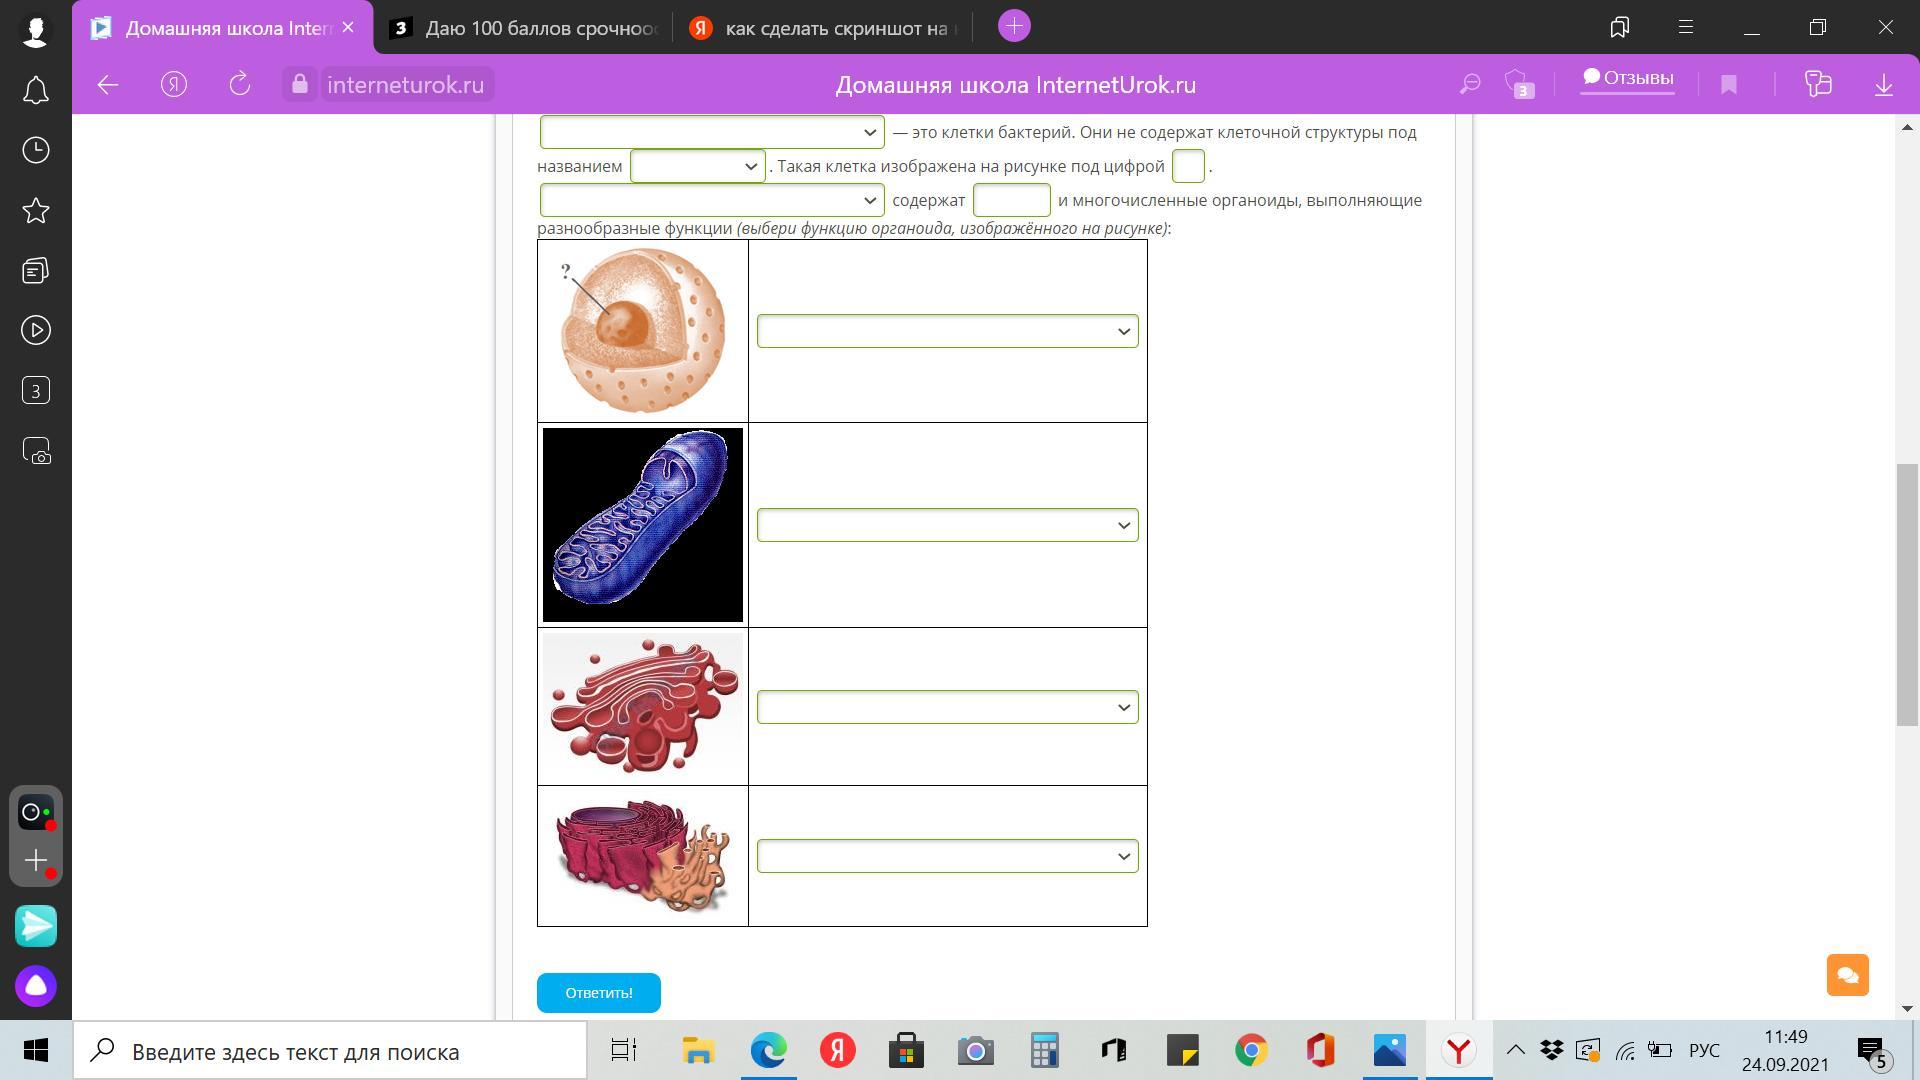
Task: Click the bookmarks/favorites icon in toolbar
Action: [x=1619, y=26]
